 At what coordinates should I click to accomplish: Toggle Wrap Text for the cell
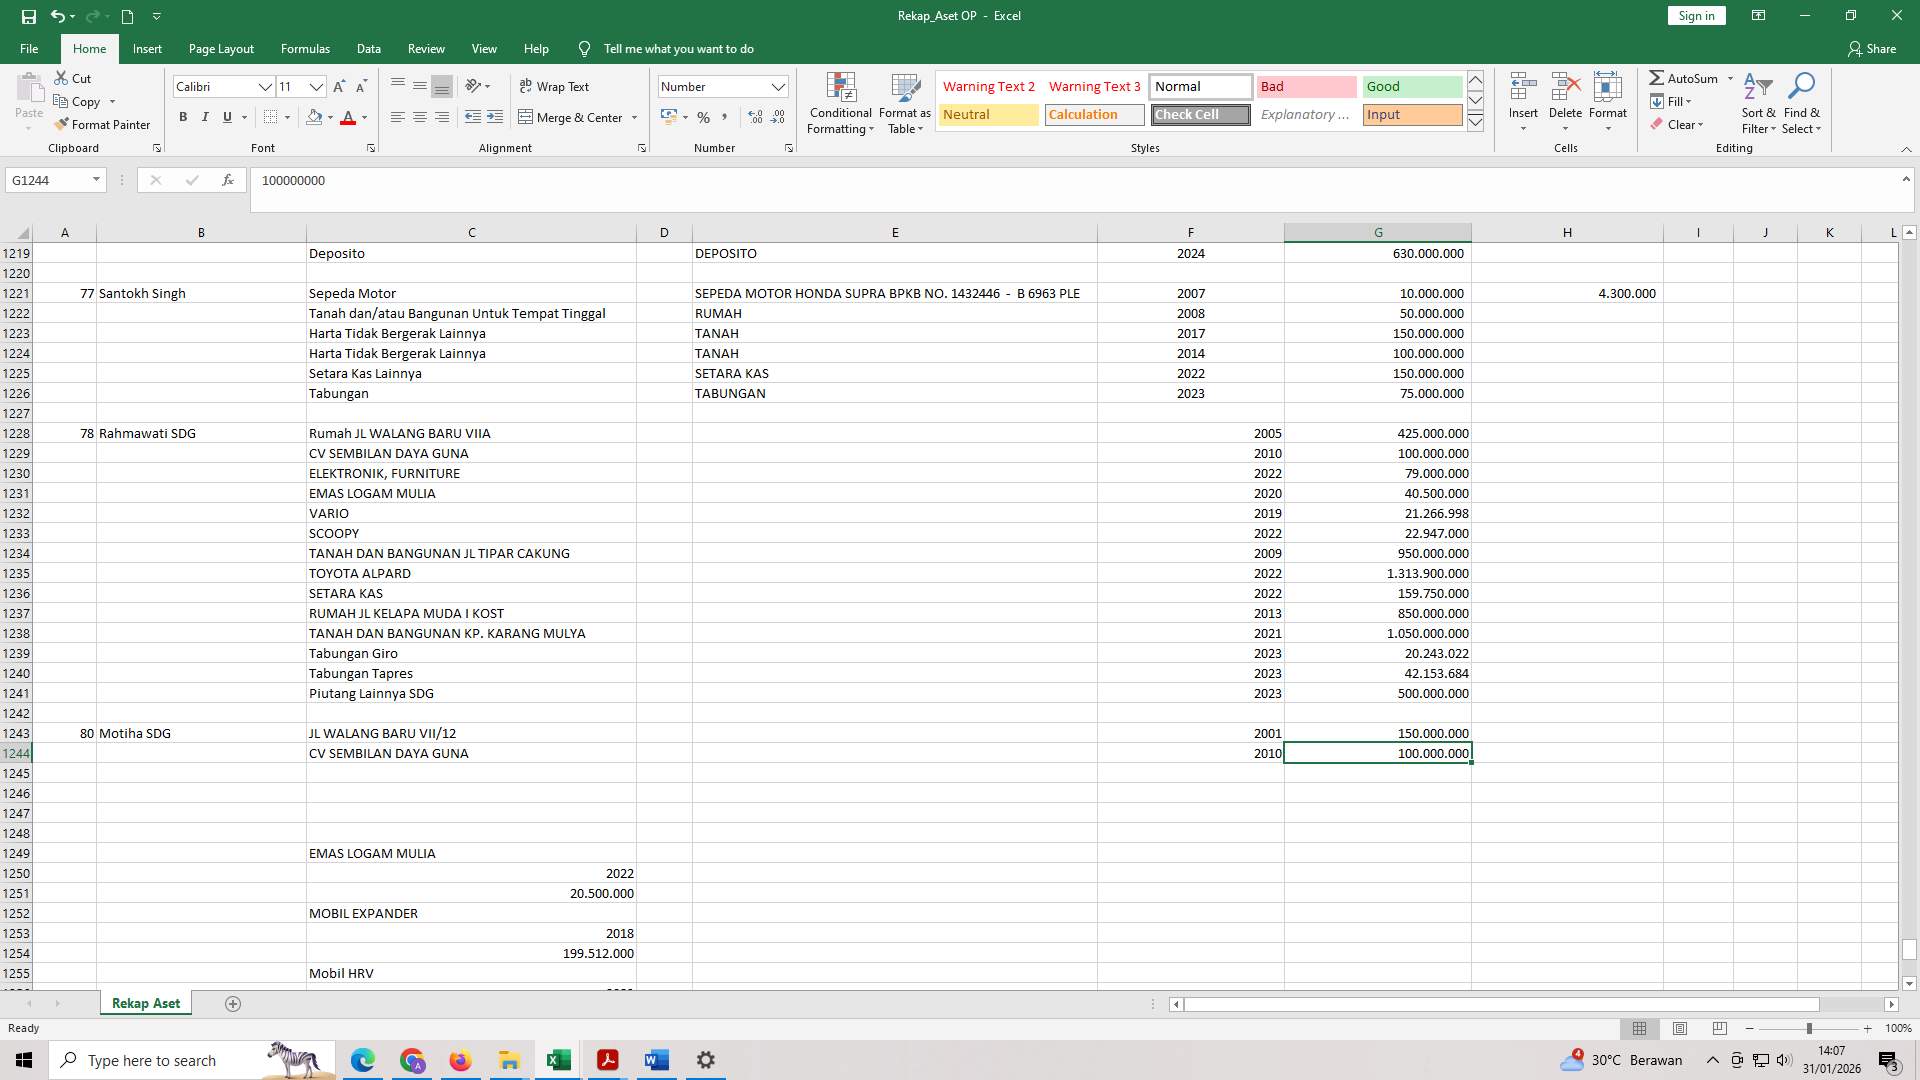click(555, 86)
